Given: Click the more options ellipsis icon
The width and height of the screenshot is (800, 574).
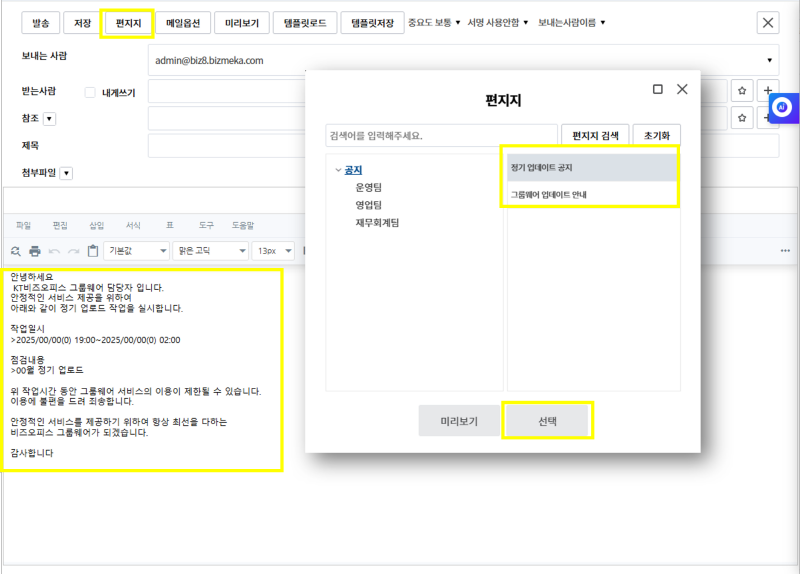Looking at the screenshot, I should coord(785,251).
